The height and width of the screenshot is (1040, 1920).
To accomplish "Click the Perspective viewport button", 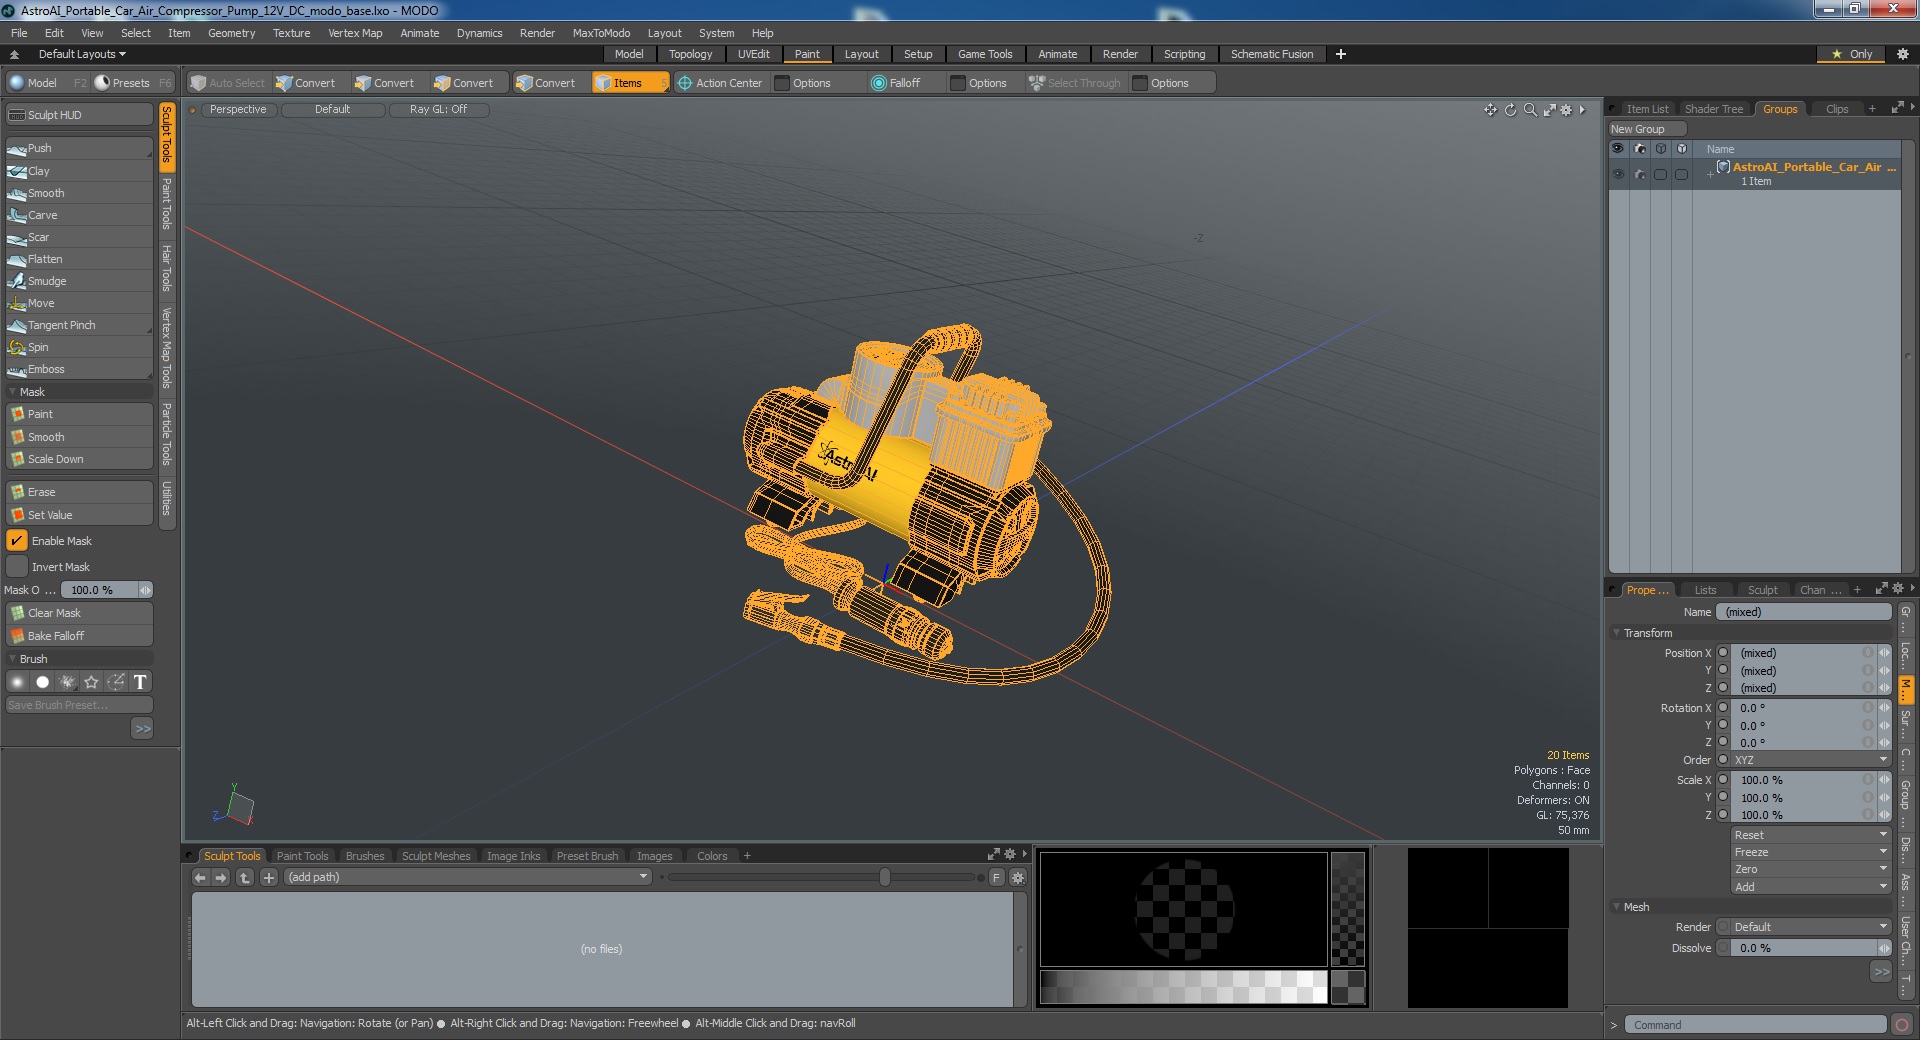I will point(238,110).
